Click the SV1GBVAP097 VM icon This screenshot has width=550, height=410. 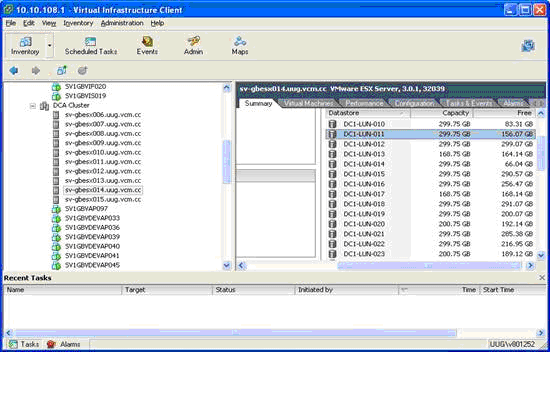pos(56,209)
